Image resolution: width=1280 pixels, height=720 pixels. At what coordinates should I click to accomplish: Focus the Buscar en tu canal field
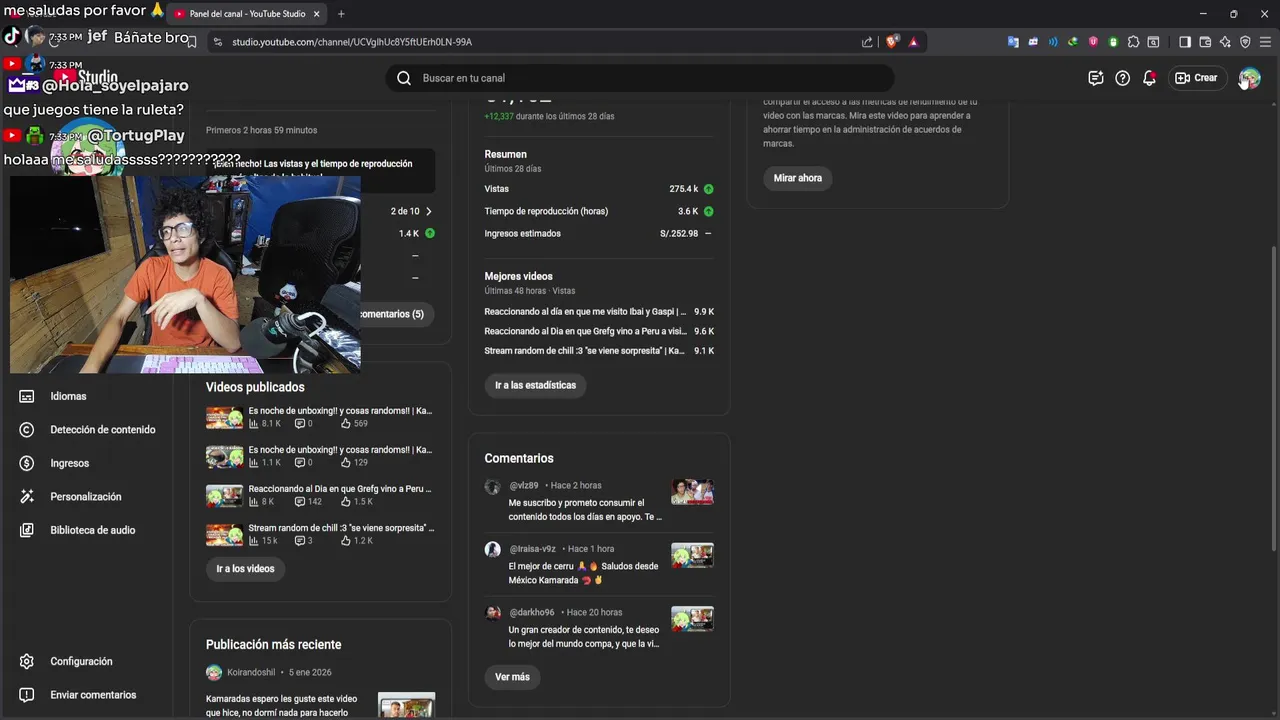point(640,78)
